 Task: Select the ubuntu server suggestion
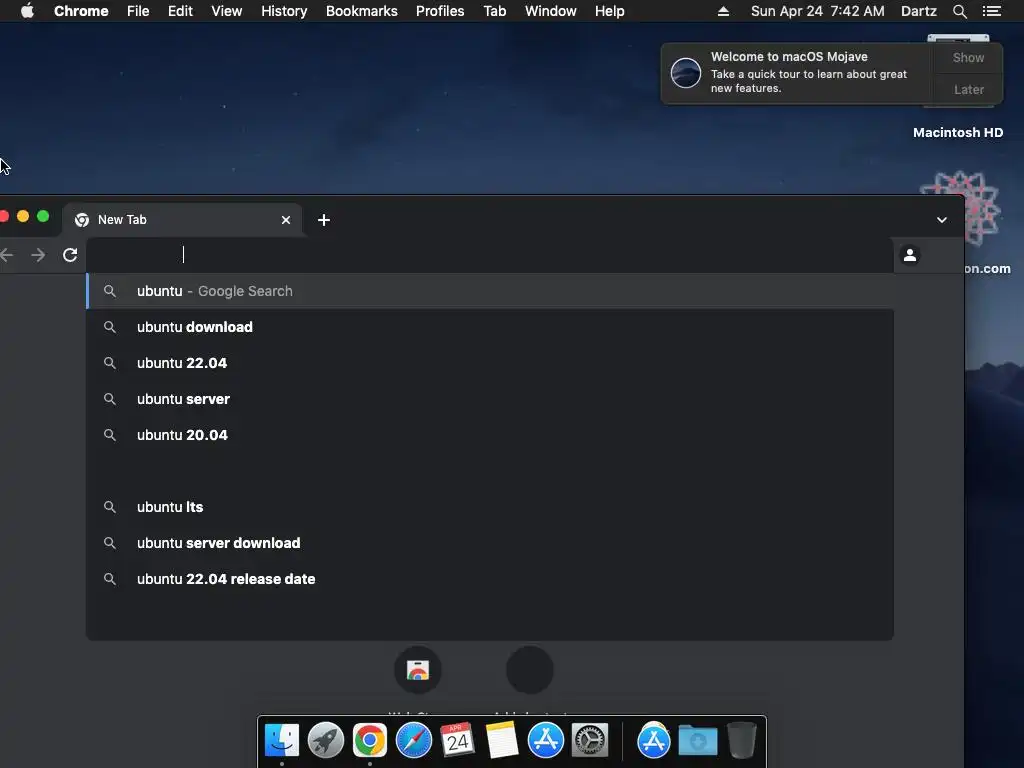click(490, 399)
